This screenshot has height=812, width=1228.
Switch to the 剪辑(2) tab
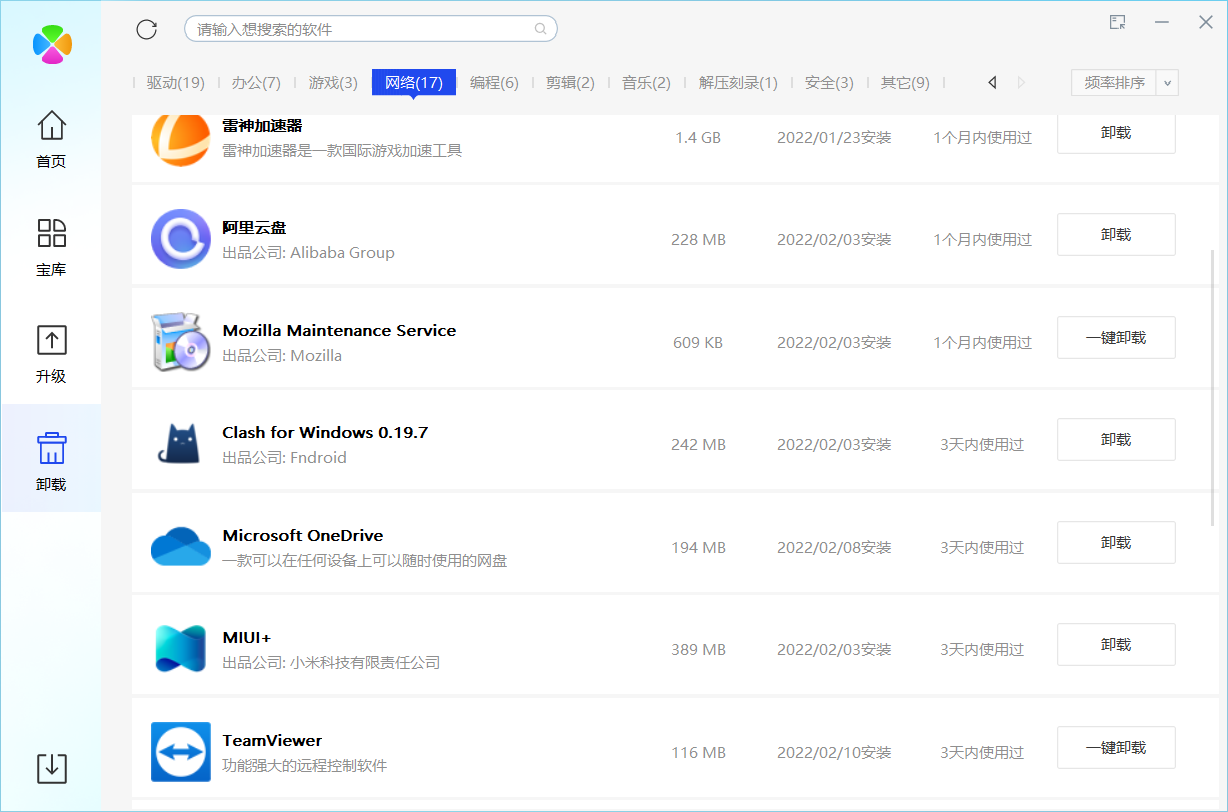point(570,82)
